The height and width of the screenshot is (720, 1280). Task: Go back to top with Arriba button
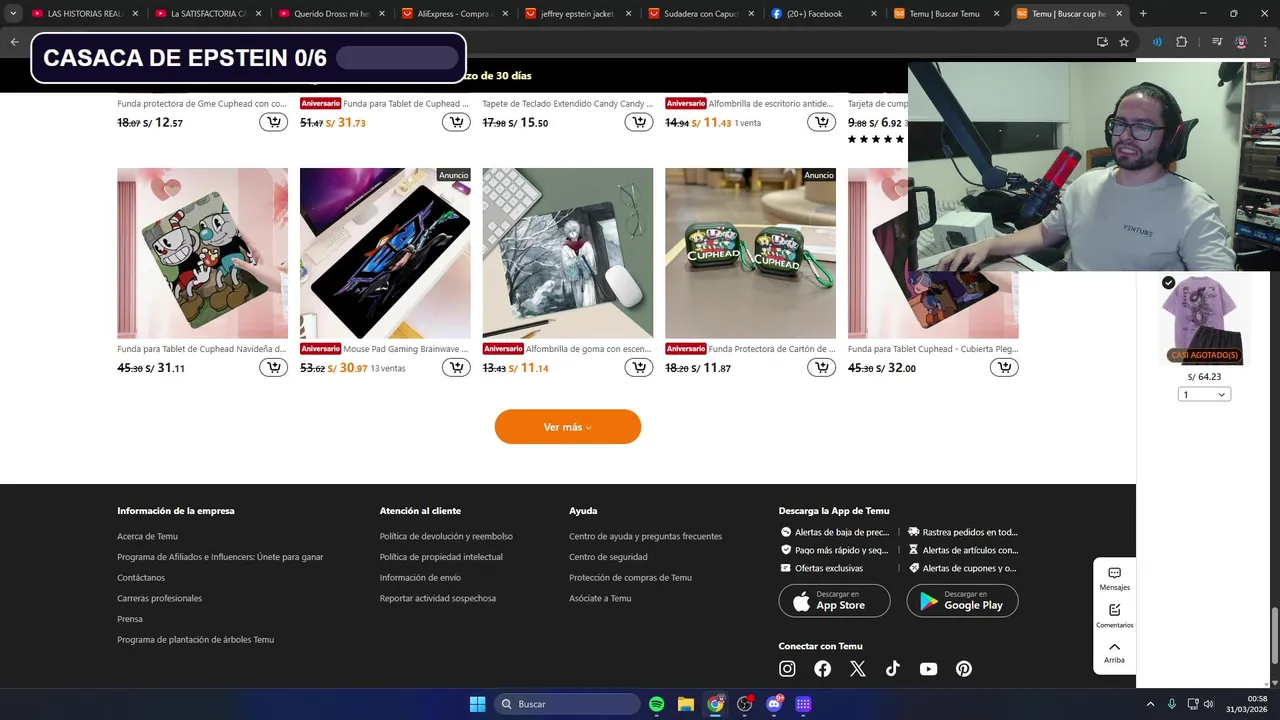pyautogui.click(x=1114, y=652)
